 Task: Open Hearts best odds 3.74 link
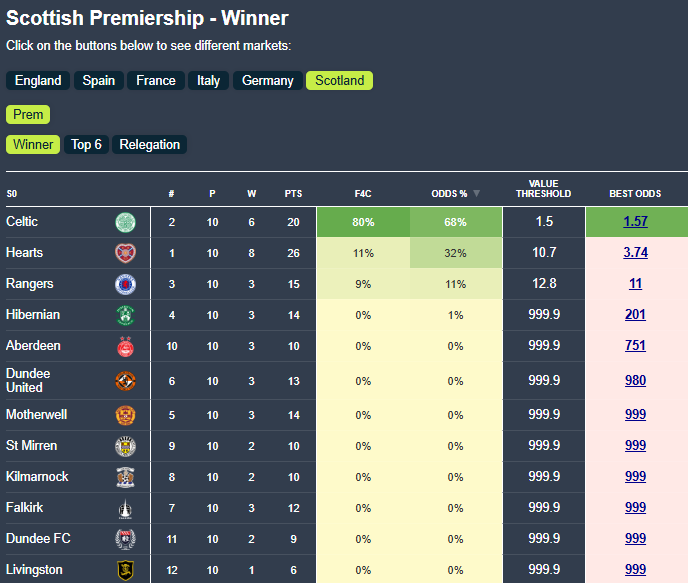(635, 253)
